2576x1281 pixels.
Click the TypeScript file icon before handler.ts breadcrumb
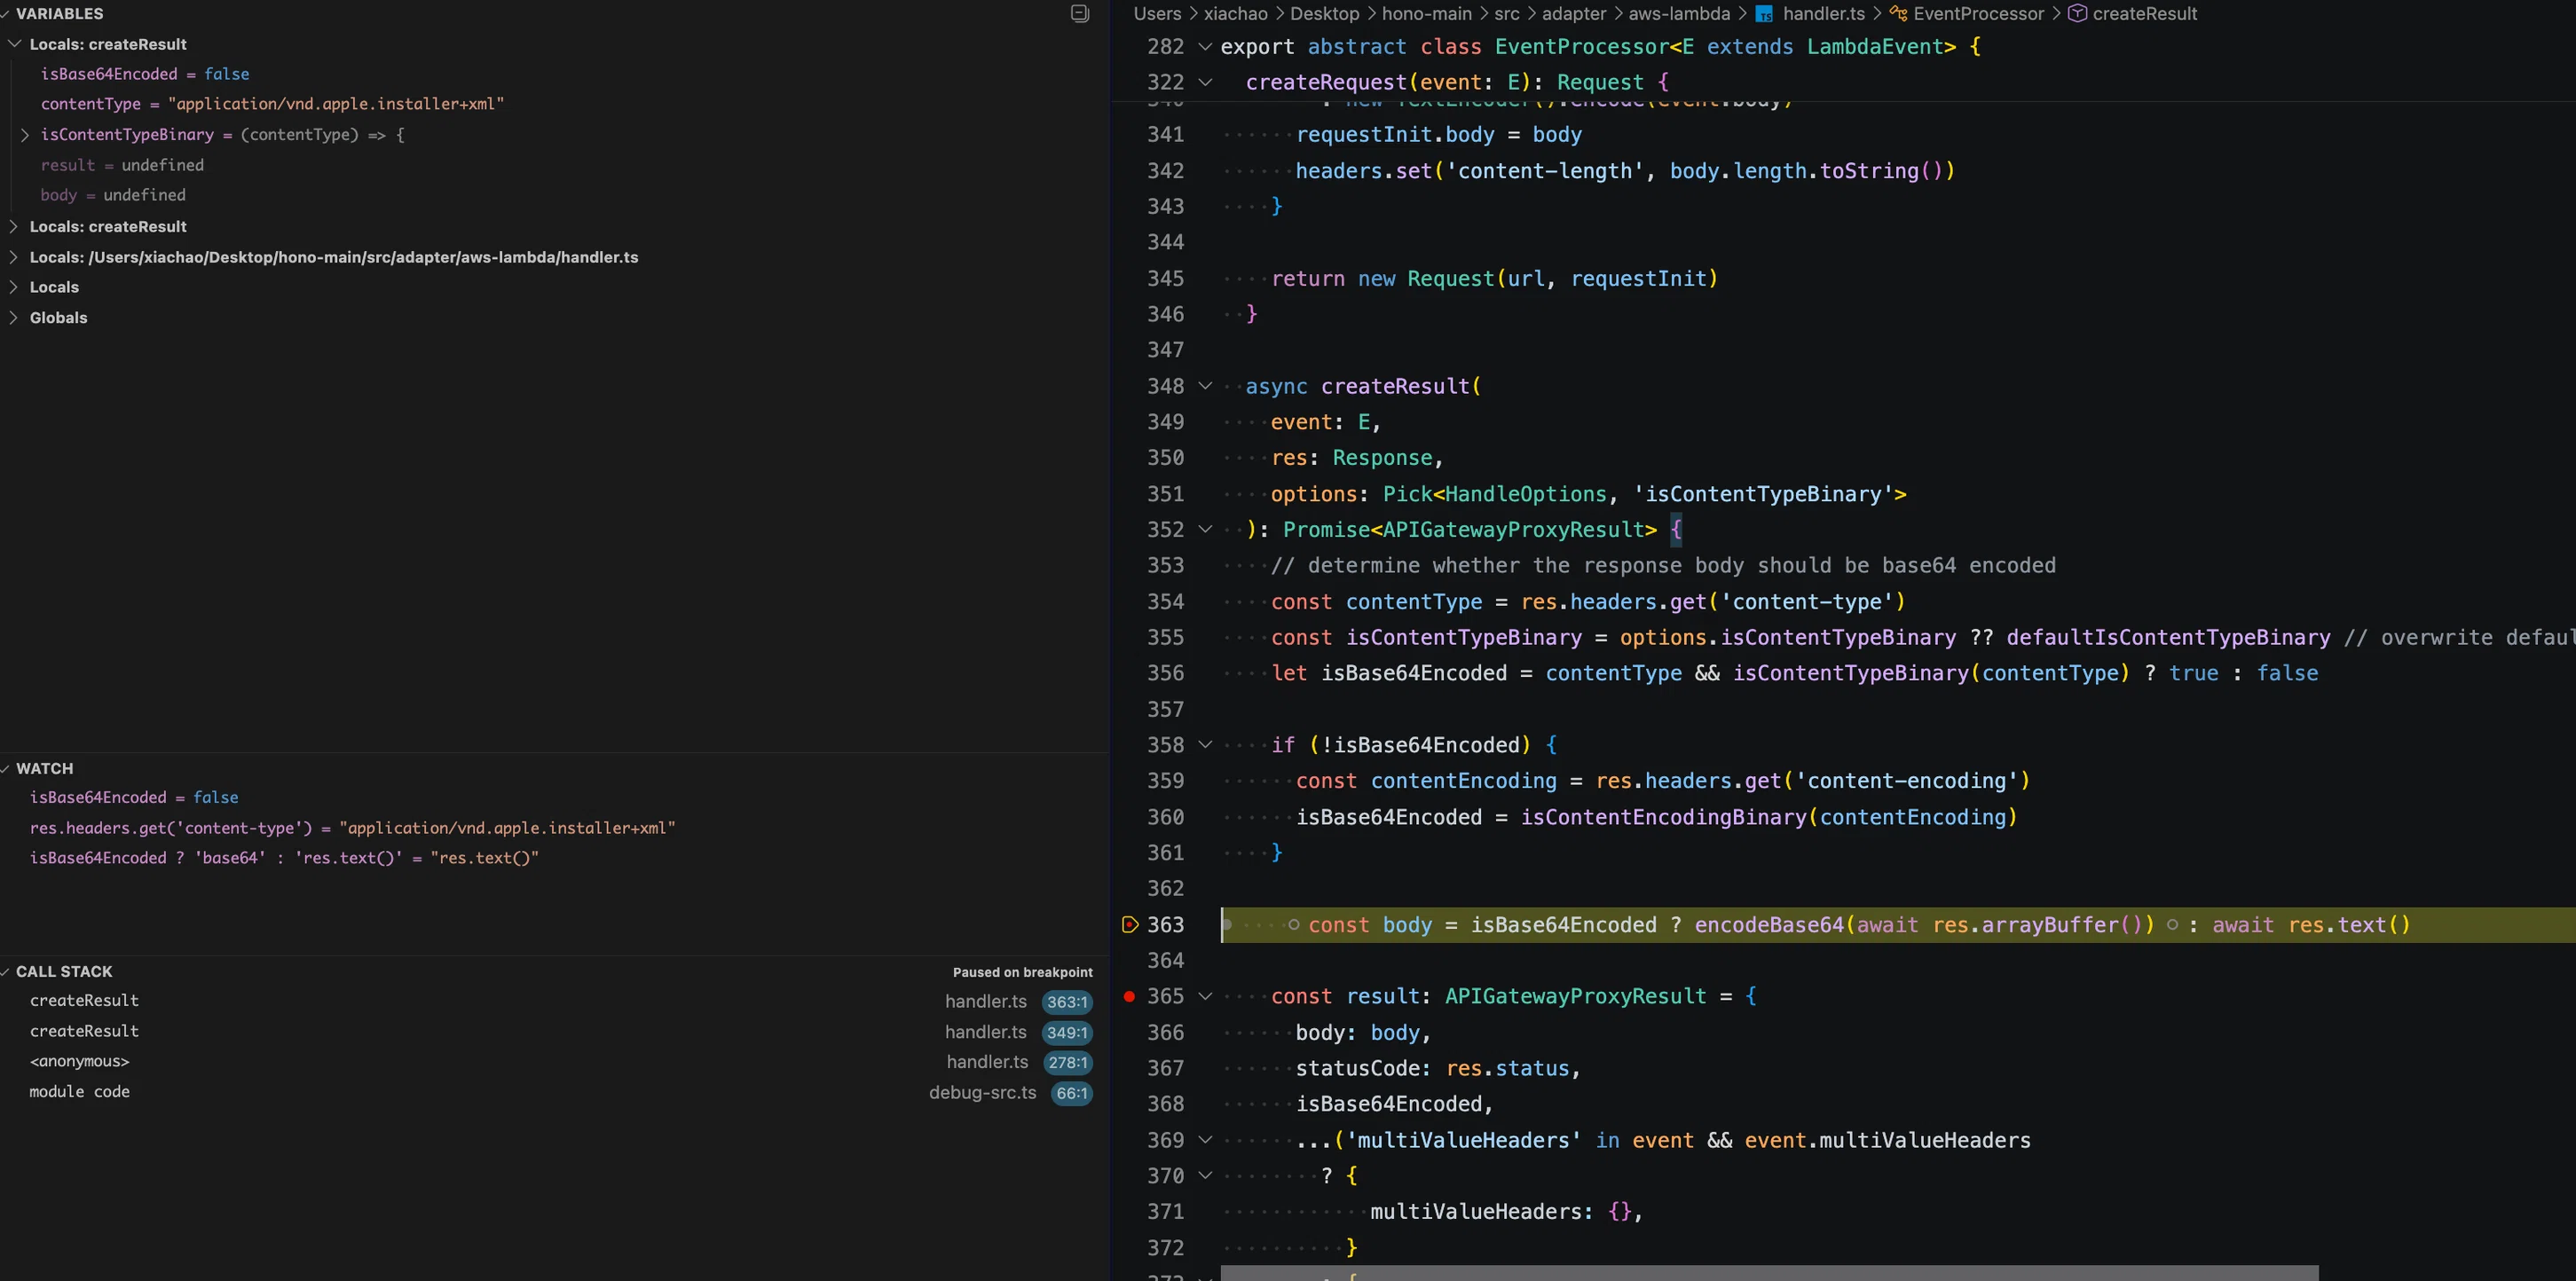(x=1764, y=14)
